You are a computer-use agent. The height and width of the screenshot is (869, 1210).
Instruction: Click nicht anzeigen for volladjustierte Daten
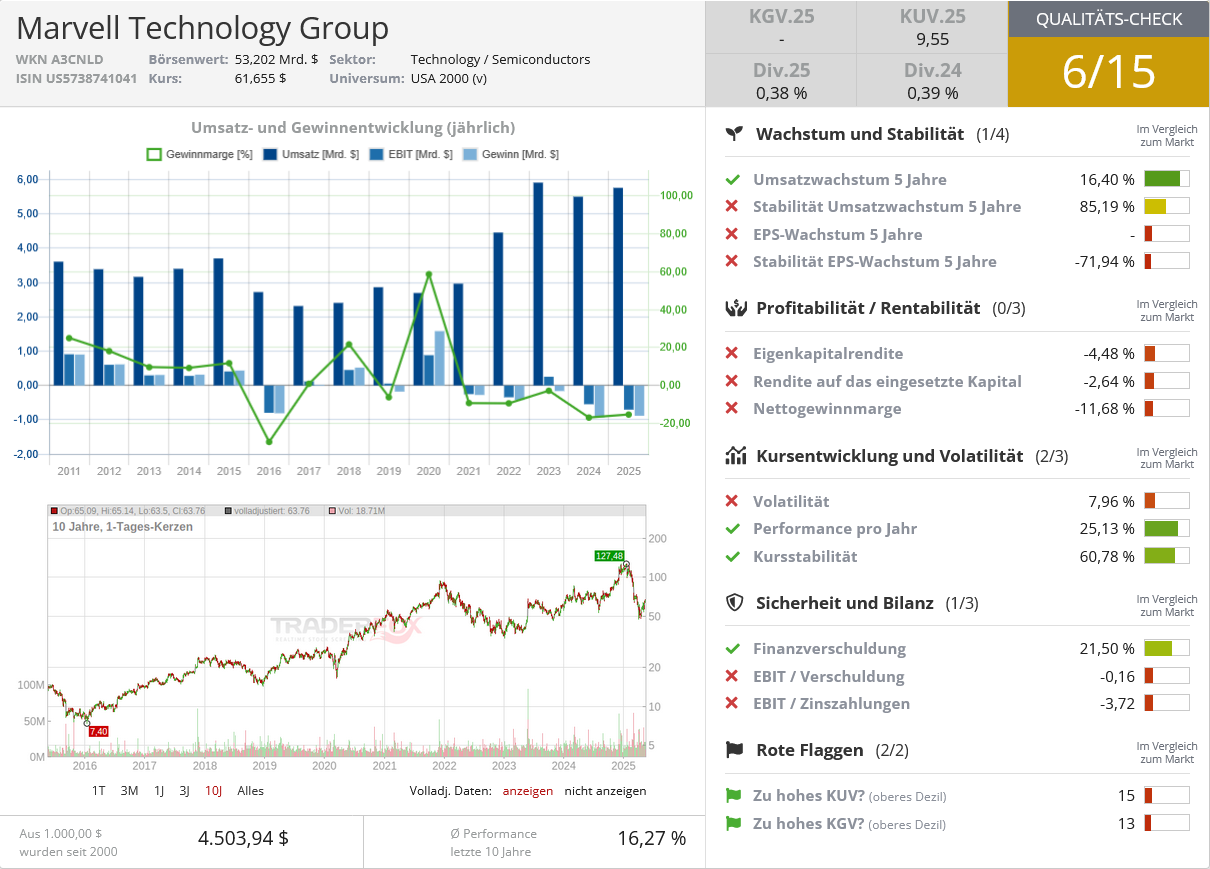[x=605, y=791]
